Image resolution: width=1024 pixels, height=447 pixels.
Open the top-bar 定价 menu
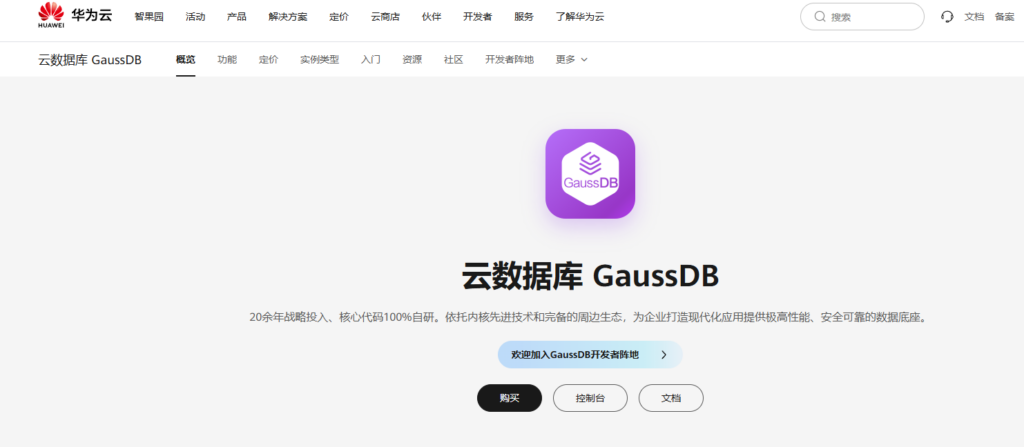(339, 17)
